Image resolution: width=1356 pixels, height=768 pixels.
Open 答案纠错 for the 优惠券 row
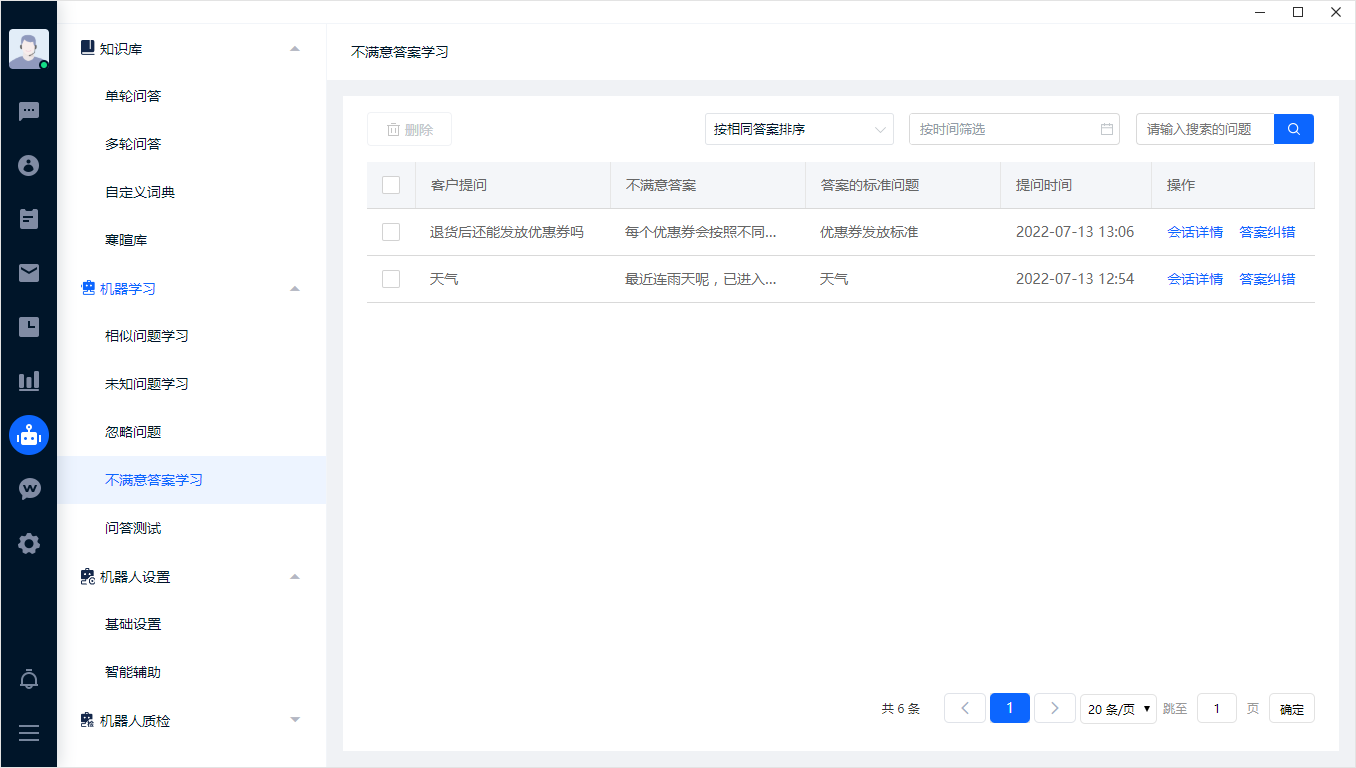coord(1267,232)
